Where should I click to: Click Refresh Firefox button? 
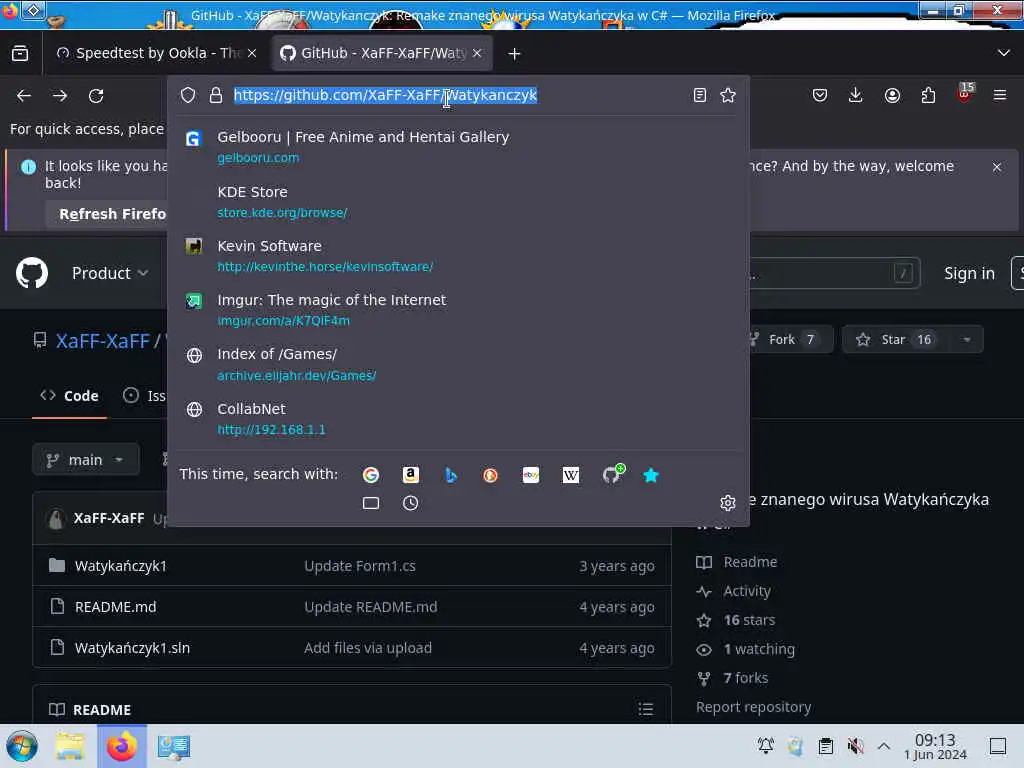pos(106,214)
